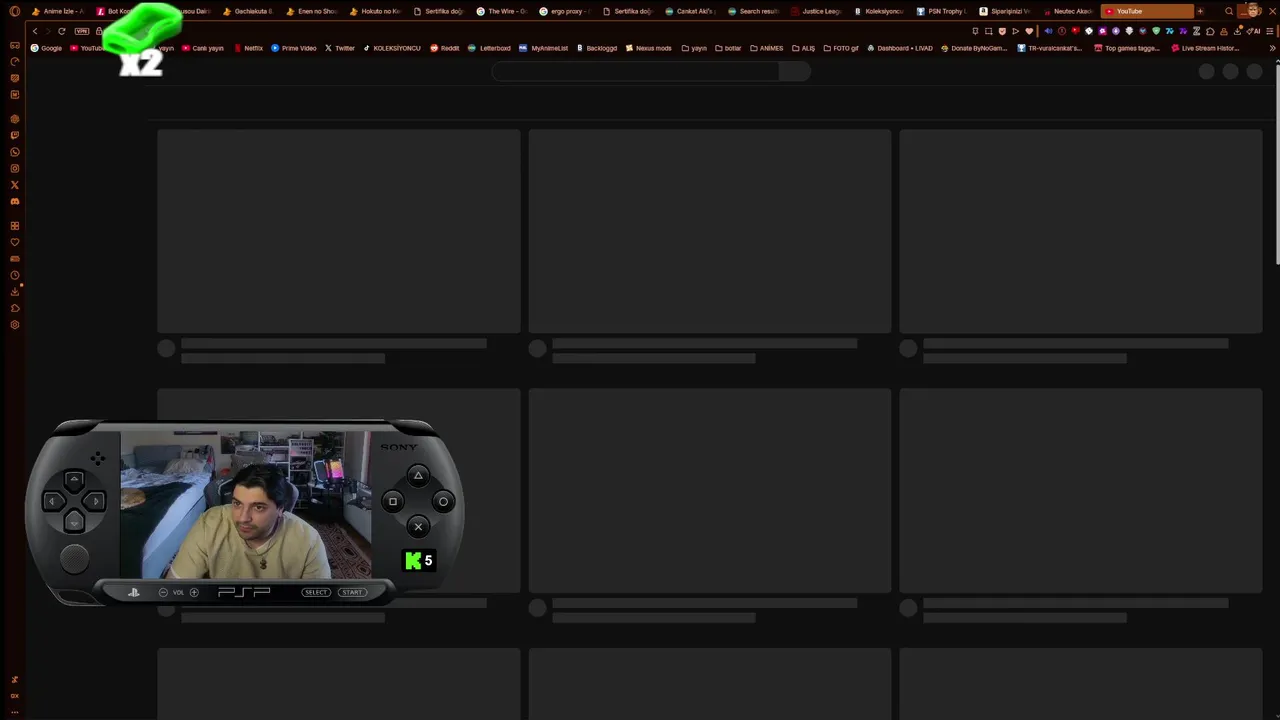Open Instagram from the sidebar
Viewport: 1280px width, 720px height.
tap(14, 168)
